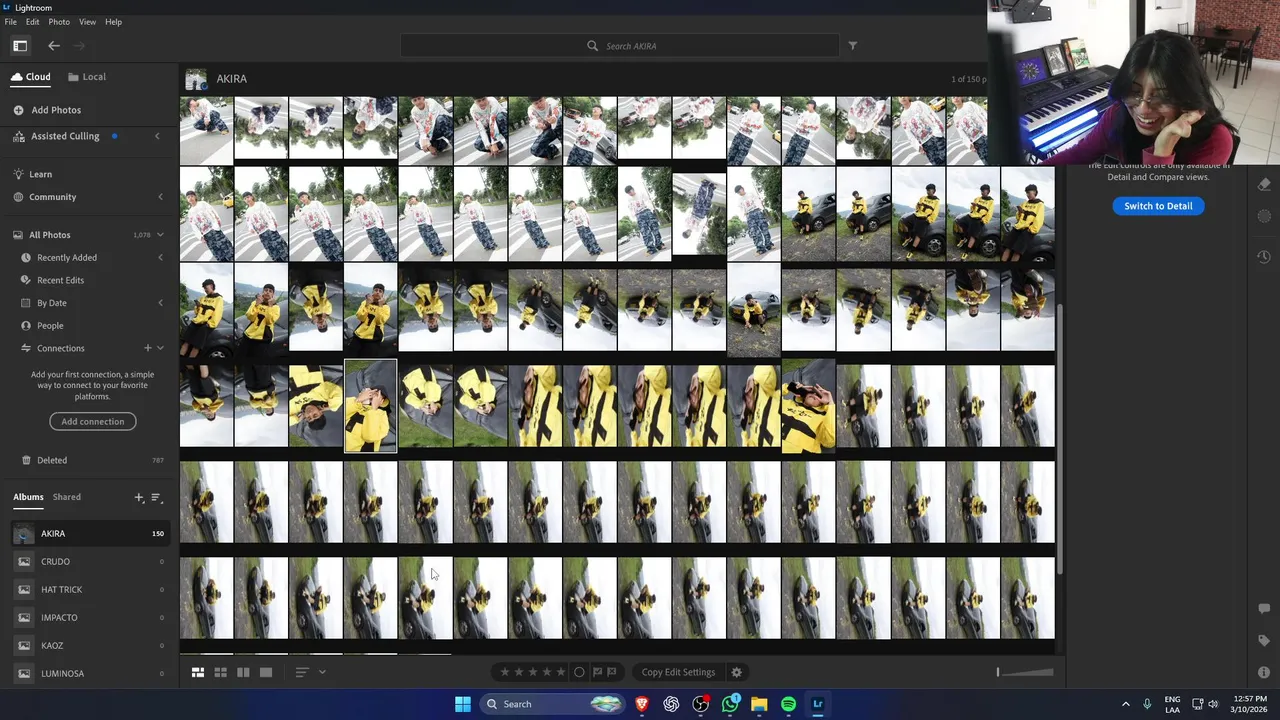Screen dimensions: 1280x720
Task: Open the Versions history icon
Action: coord(1264,257)
